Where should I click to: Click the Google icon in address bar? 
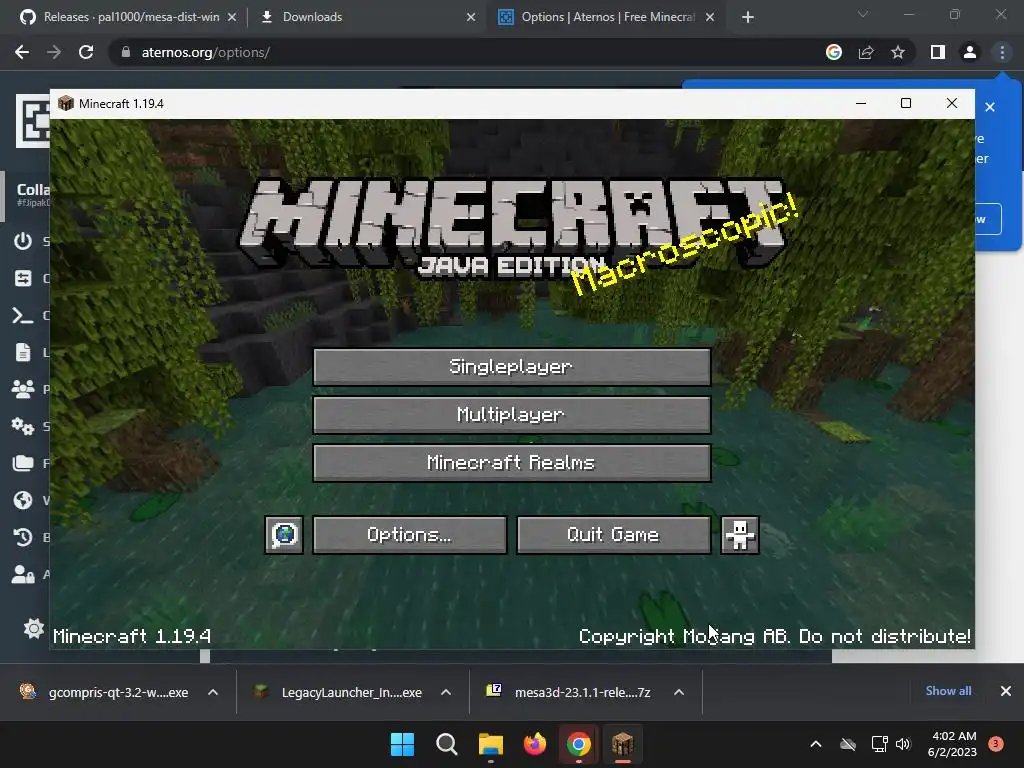point(834,52)
